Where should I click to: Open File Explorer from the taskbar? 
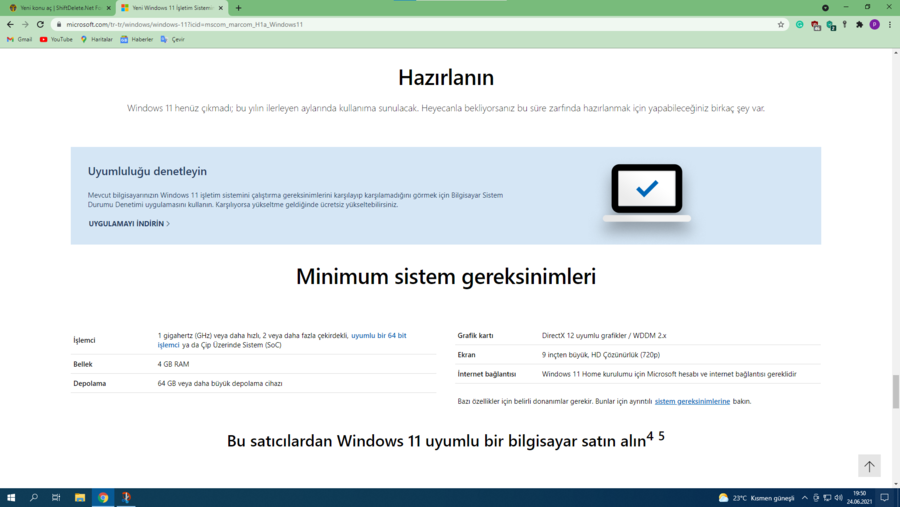[80, 498]
